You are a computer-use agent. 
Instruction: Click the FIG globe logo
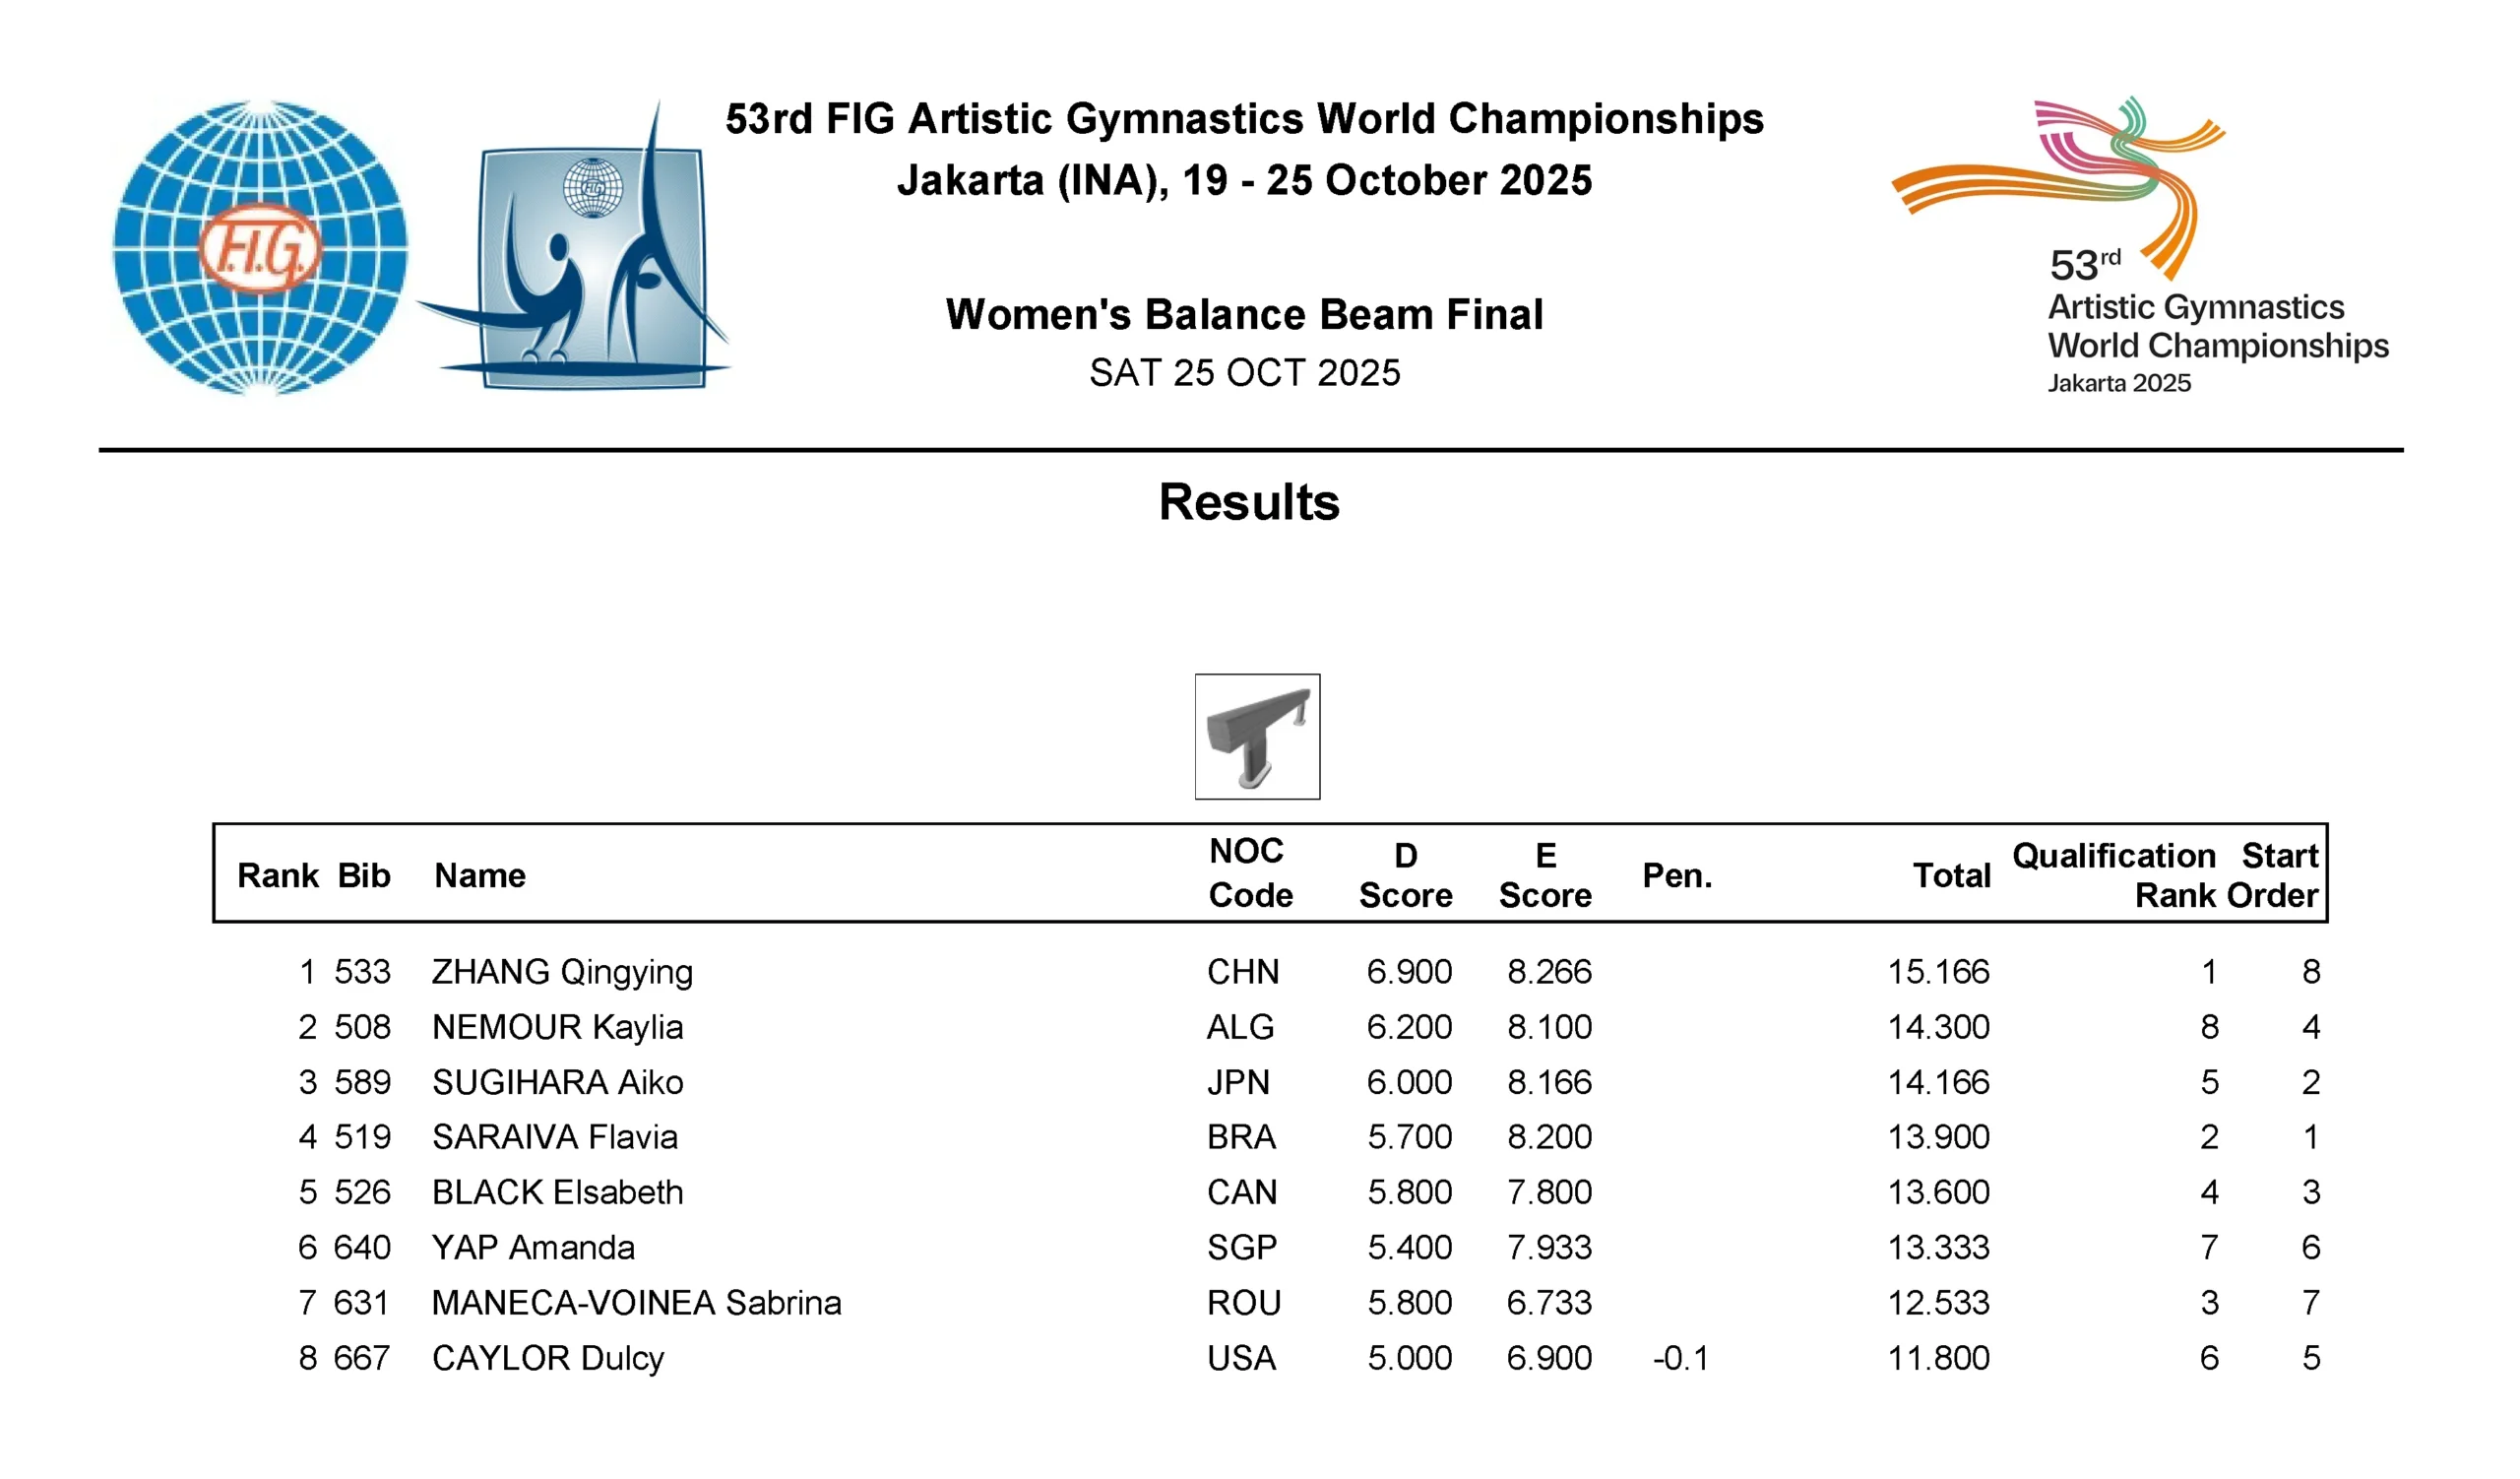point(260,247)
